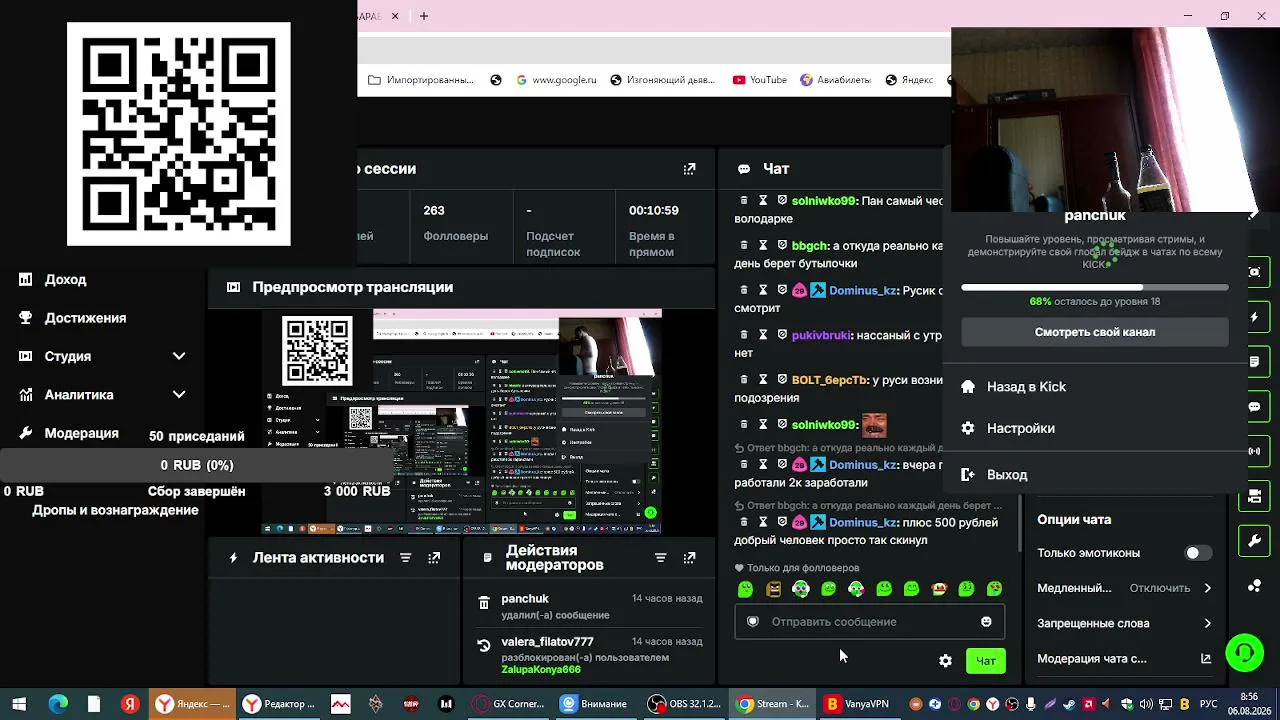Switch to GX Corner in taskbar

(509, 704)
